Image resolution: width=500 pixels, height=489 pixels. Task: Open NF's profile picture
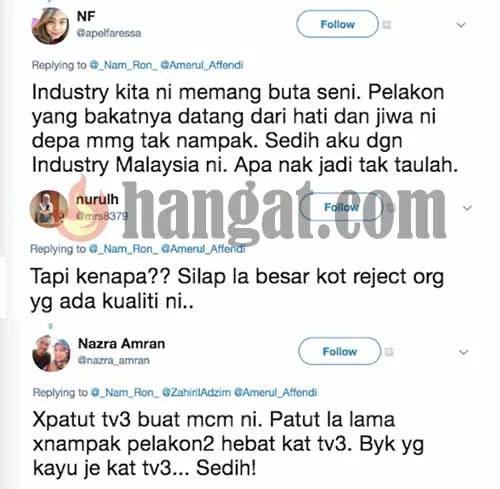[50, 25]
